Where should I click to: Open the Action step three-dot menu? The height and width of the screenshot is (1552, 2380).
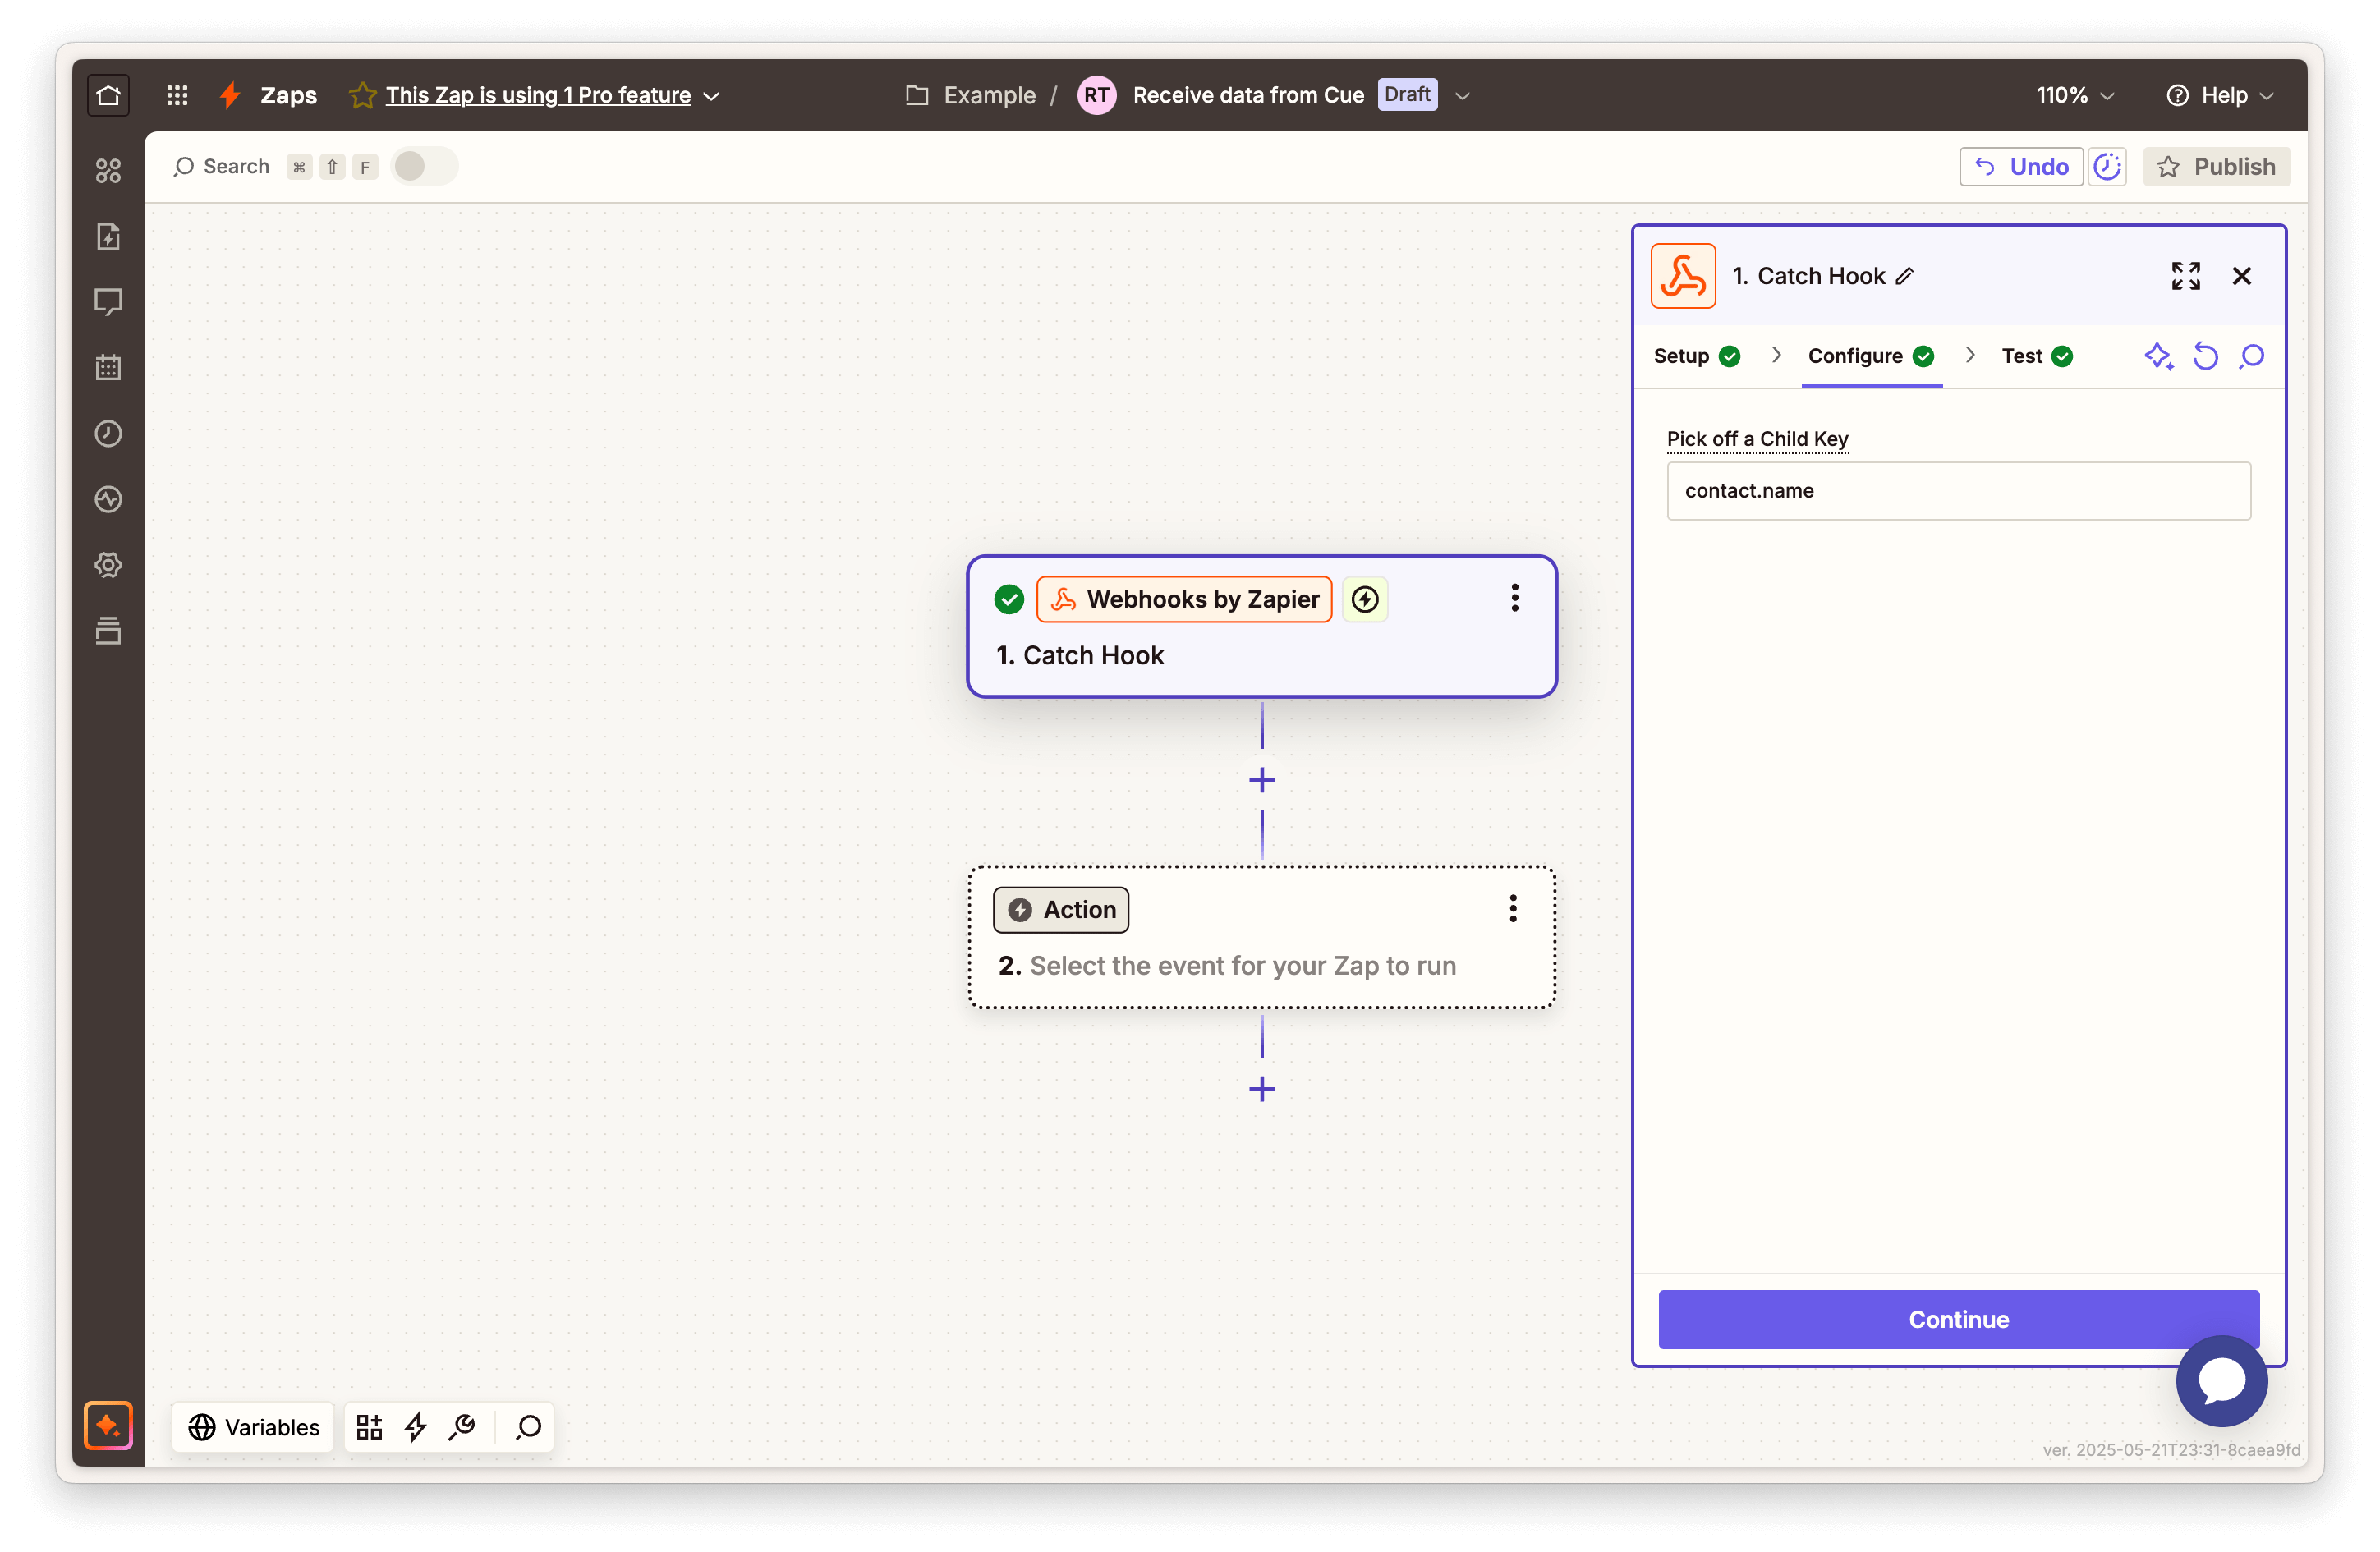pyautogui.click(x=1512, y=908)
